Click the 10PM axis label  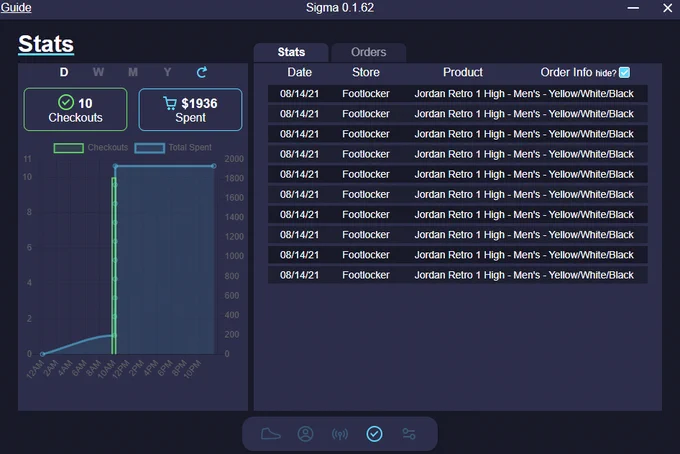[x=192, y=369]
